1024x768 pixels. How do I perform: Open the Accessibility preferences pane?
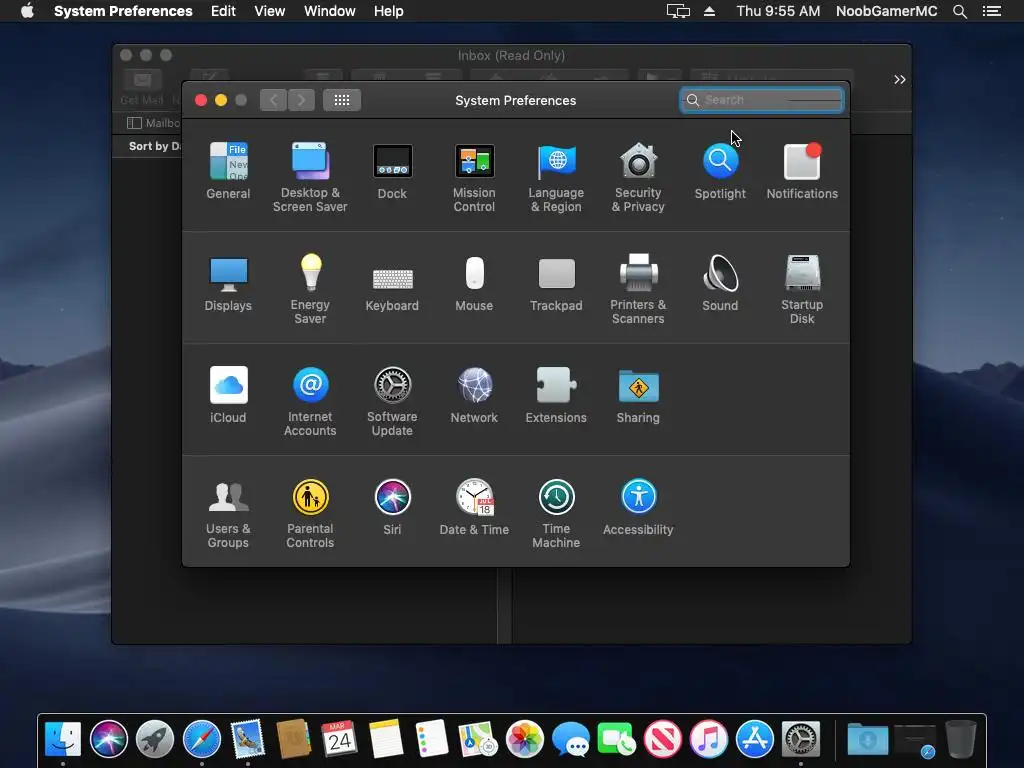point(638,507)
